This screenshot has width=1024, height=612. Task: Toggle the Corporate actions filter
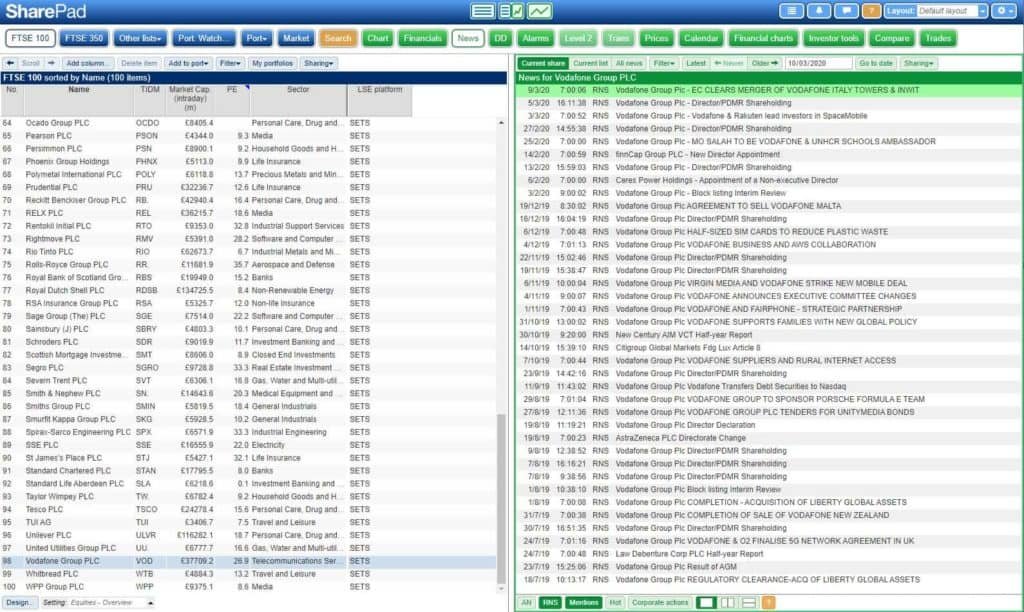(x=660, y=602)
